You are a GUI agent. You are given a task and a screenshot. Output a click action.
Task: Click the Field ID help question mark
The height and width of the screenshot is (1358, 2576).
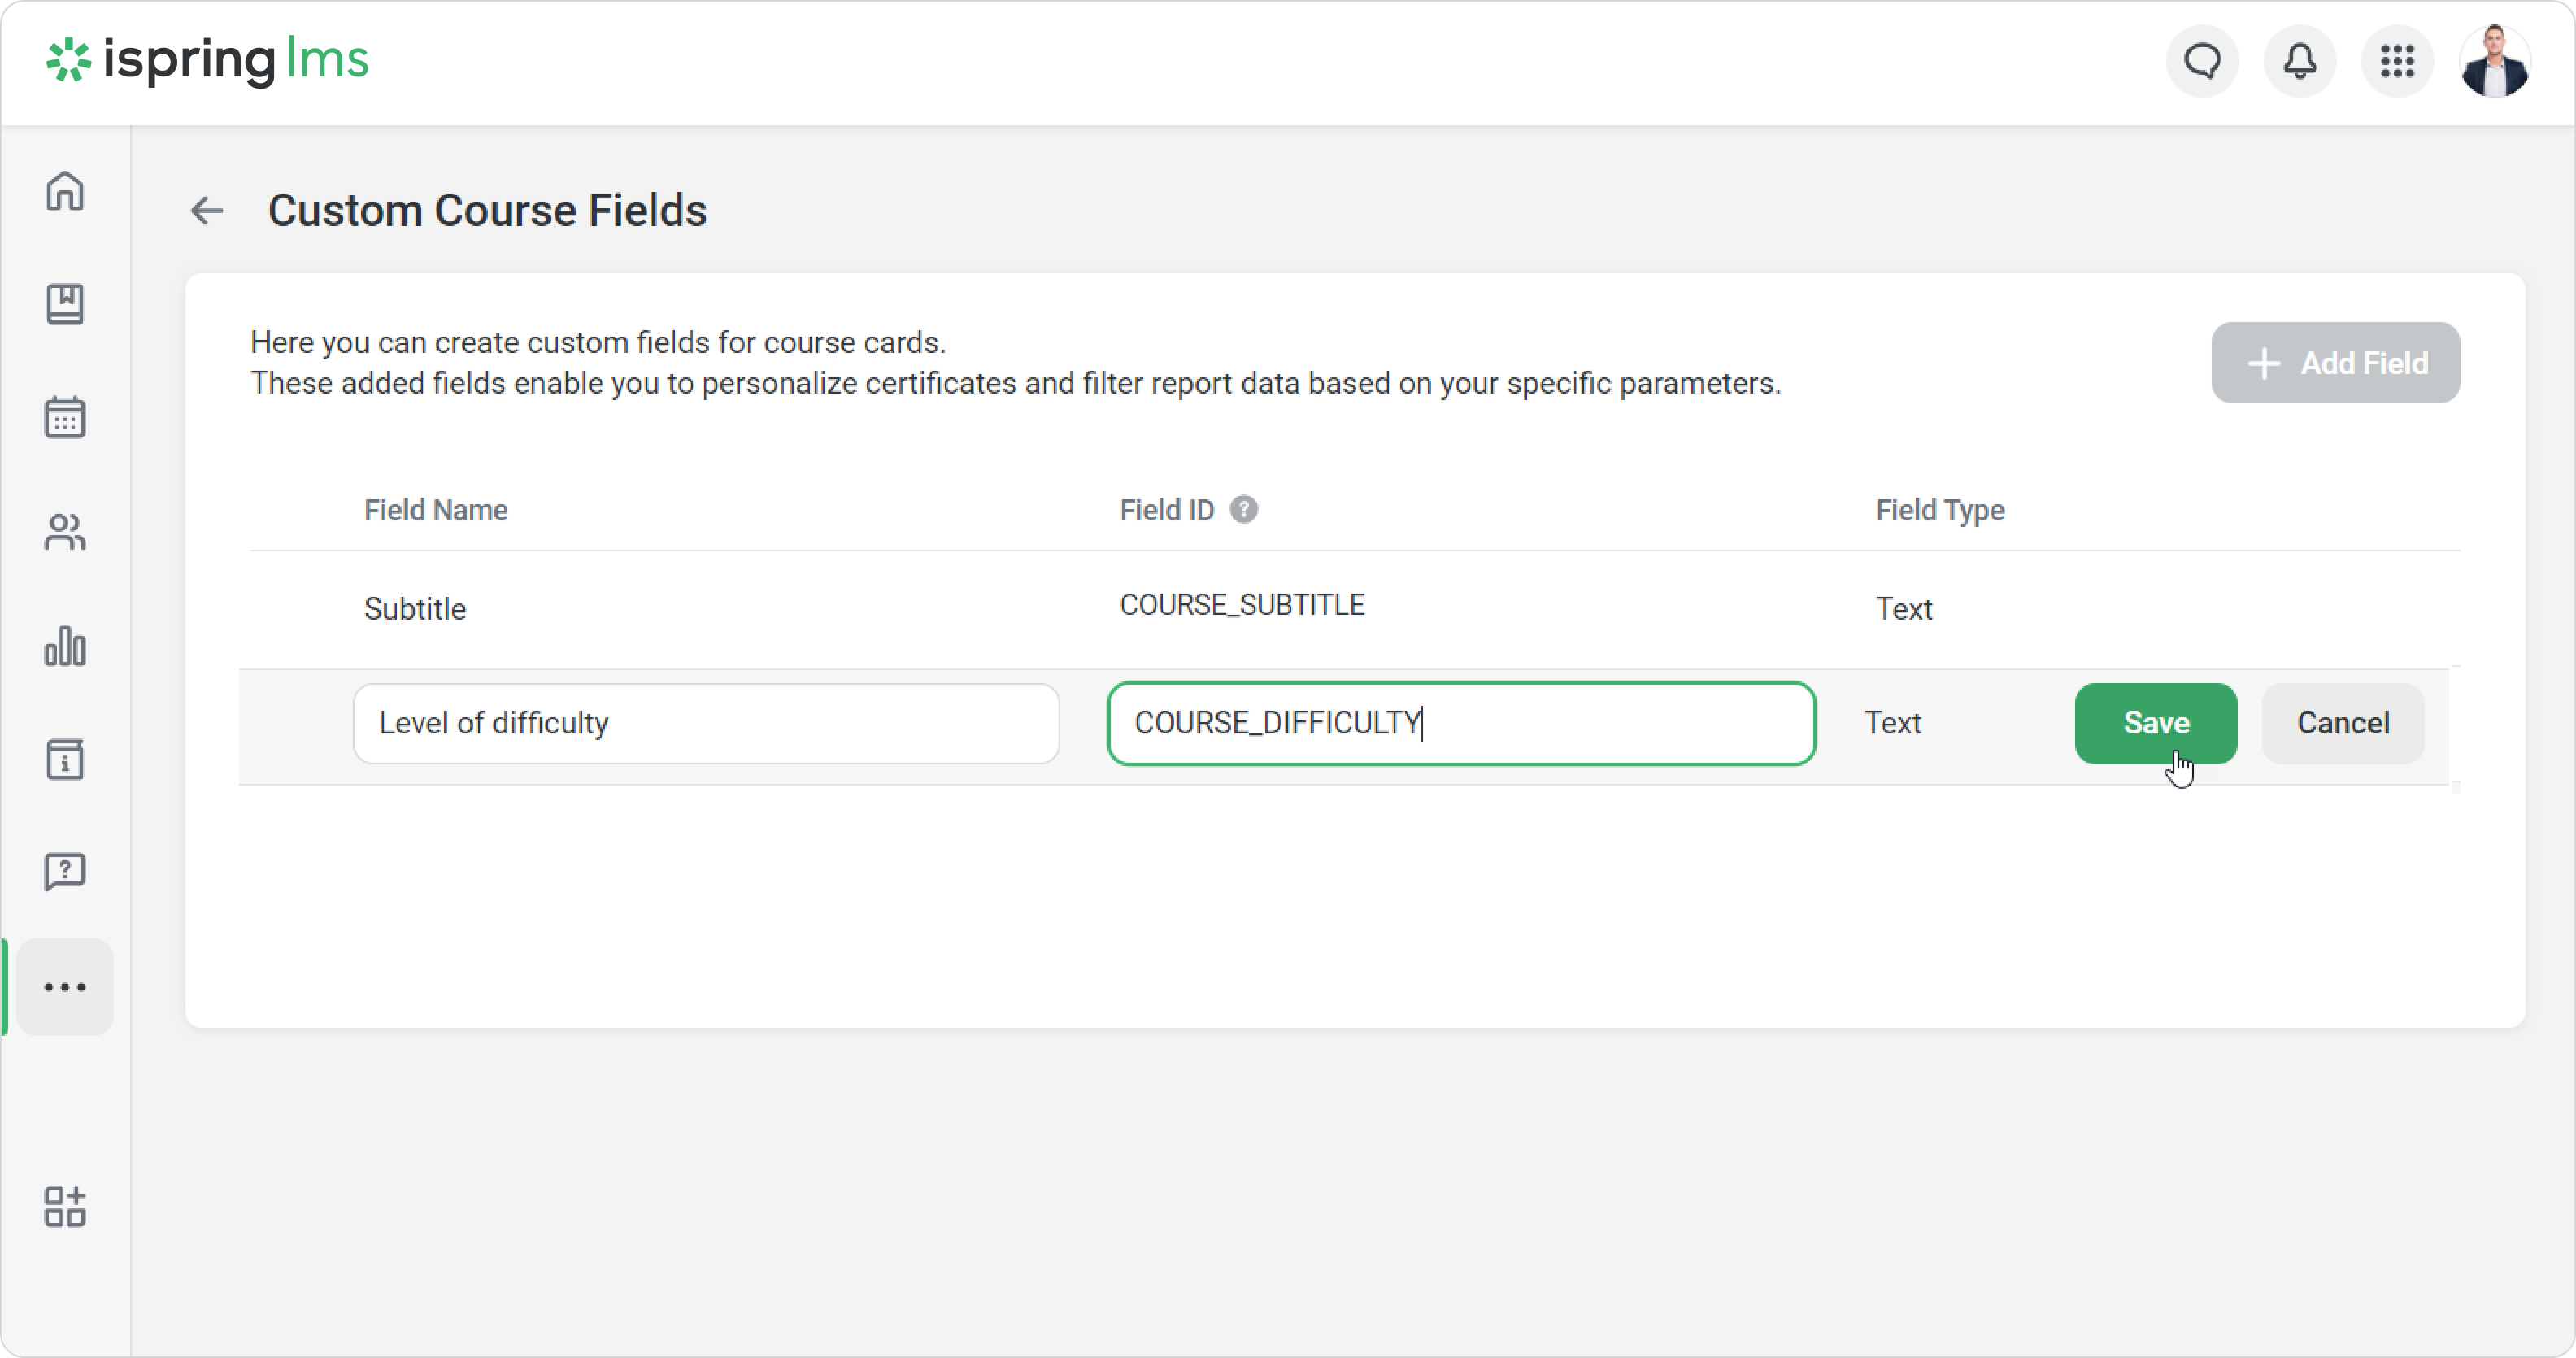pos(1243,510)
